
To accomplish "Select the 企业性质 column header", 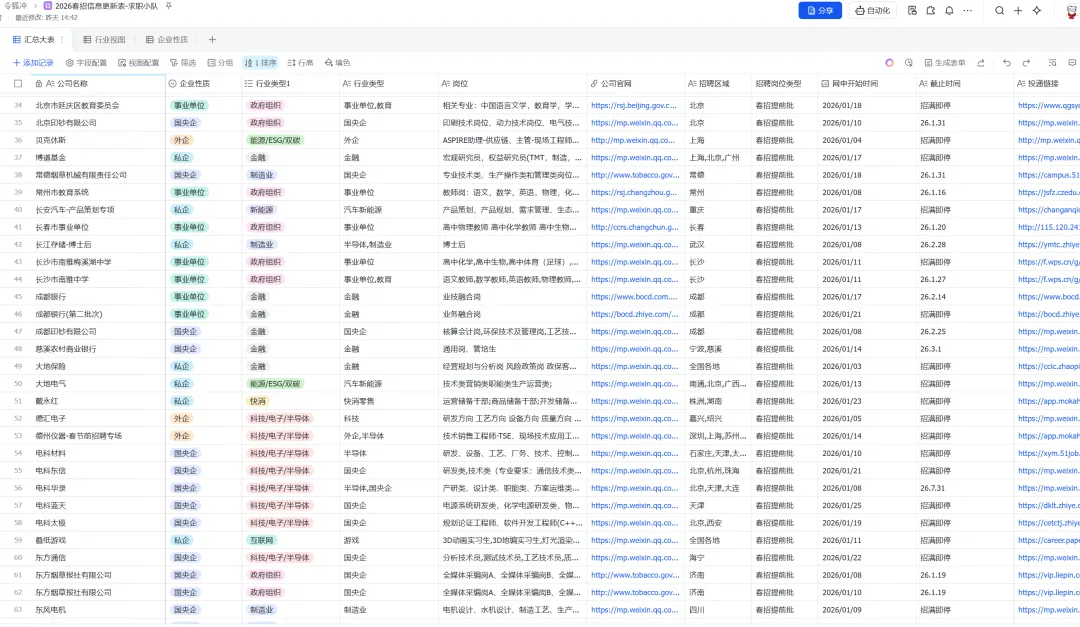I will click(203, 83).
